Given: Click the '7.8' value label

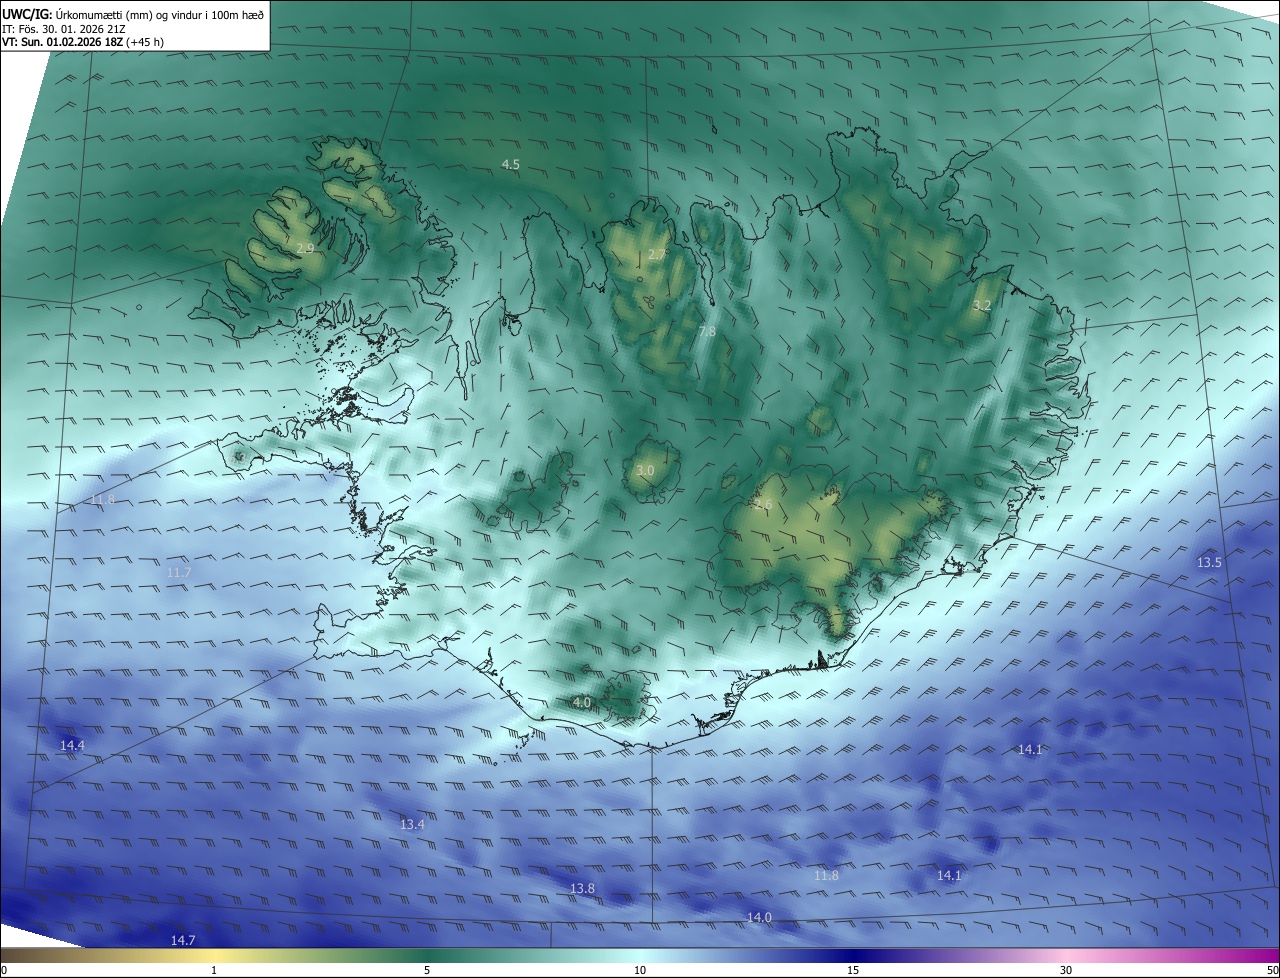Looking at the screenshot, I should click(x=707, y=331).
